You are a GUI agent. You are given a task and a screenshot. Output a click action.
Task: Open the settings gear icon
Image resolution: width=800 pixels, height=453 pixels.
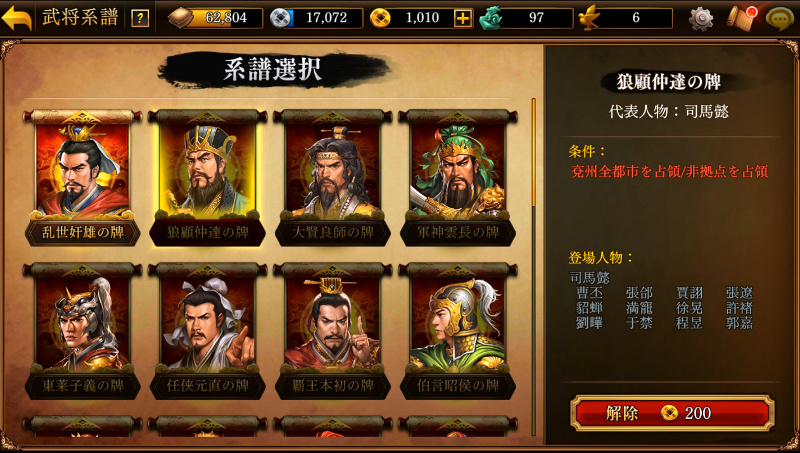click(x=701, y=19)
